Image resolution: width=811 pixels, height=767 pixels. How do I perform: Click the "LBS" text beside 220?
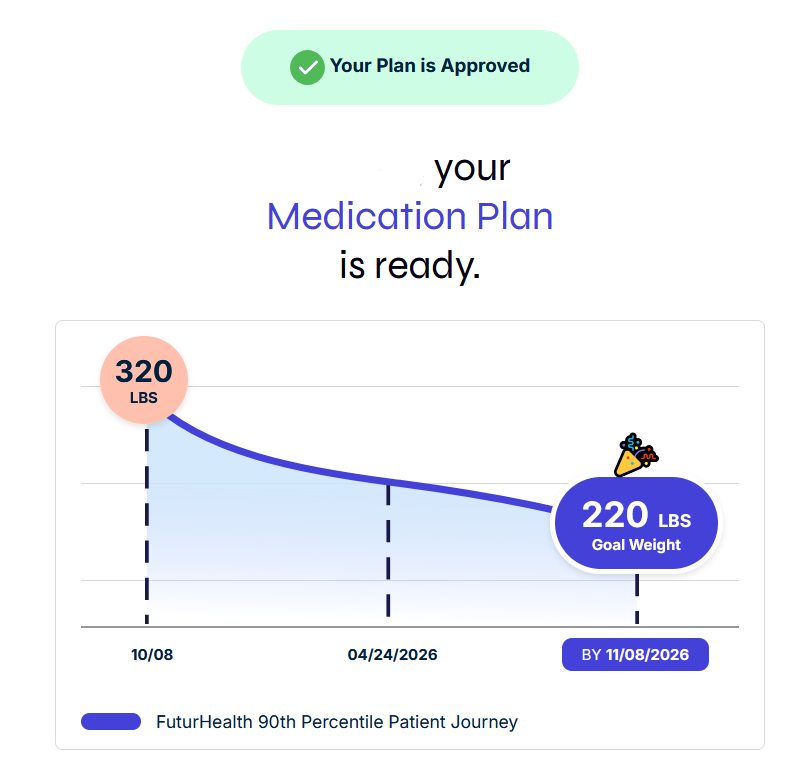pos(674,520)
